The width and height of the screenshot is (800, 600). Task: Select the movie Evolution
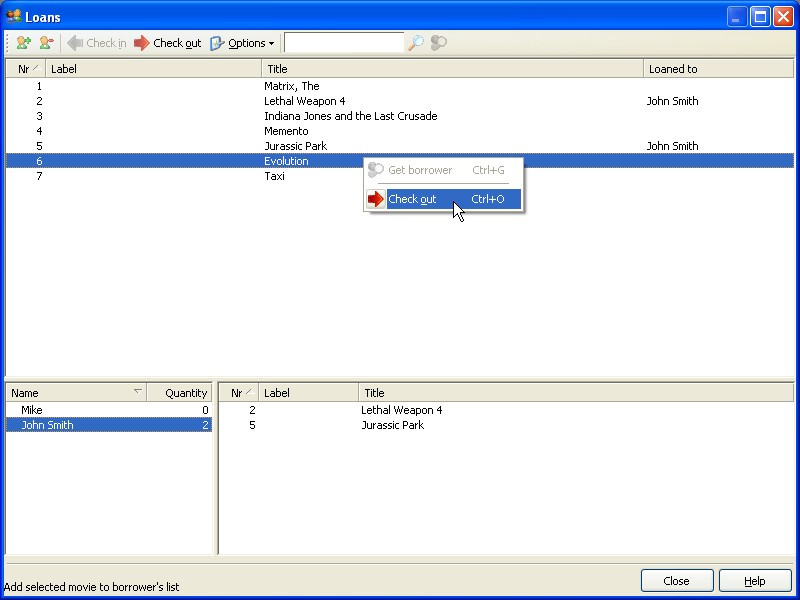click(x=399, y=161)
